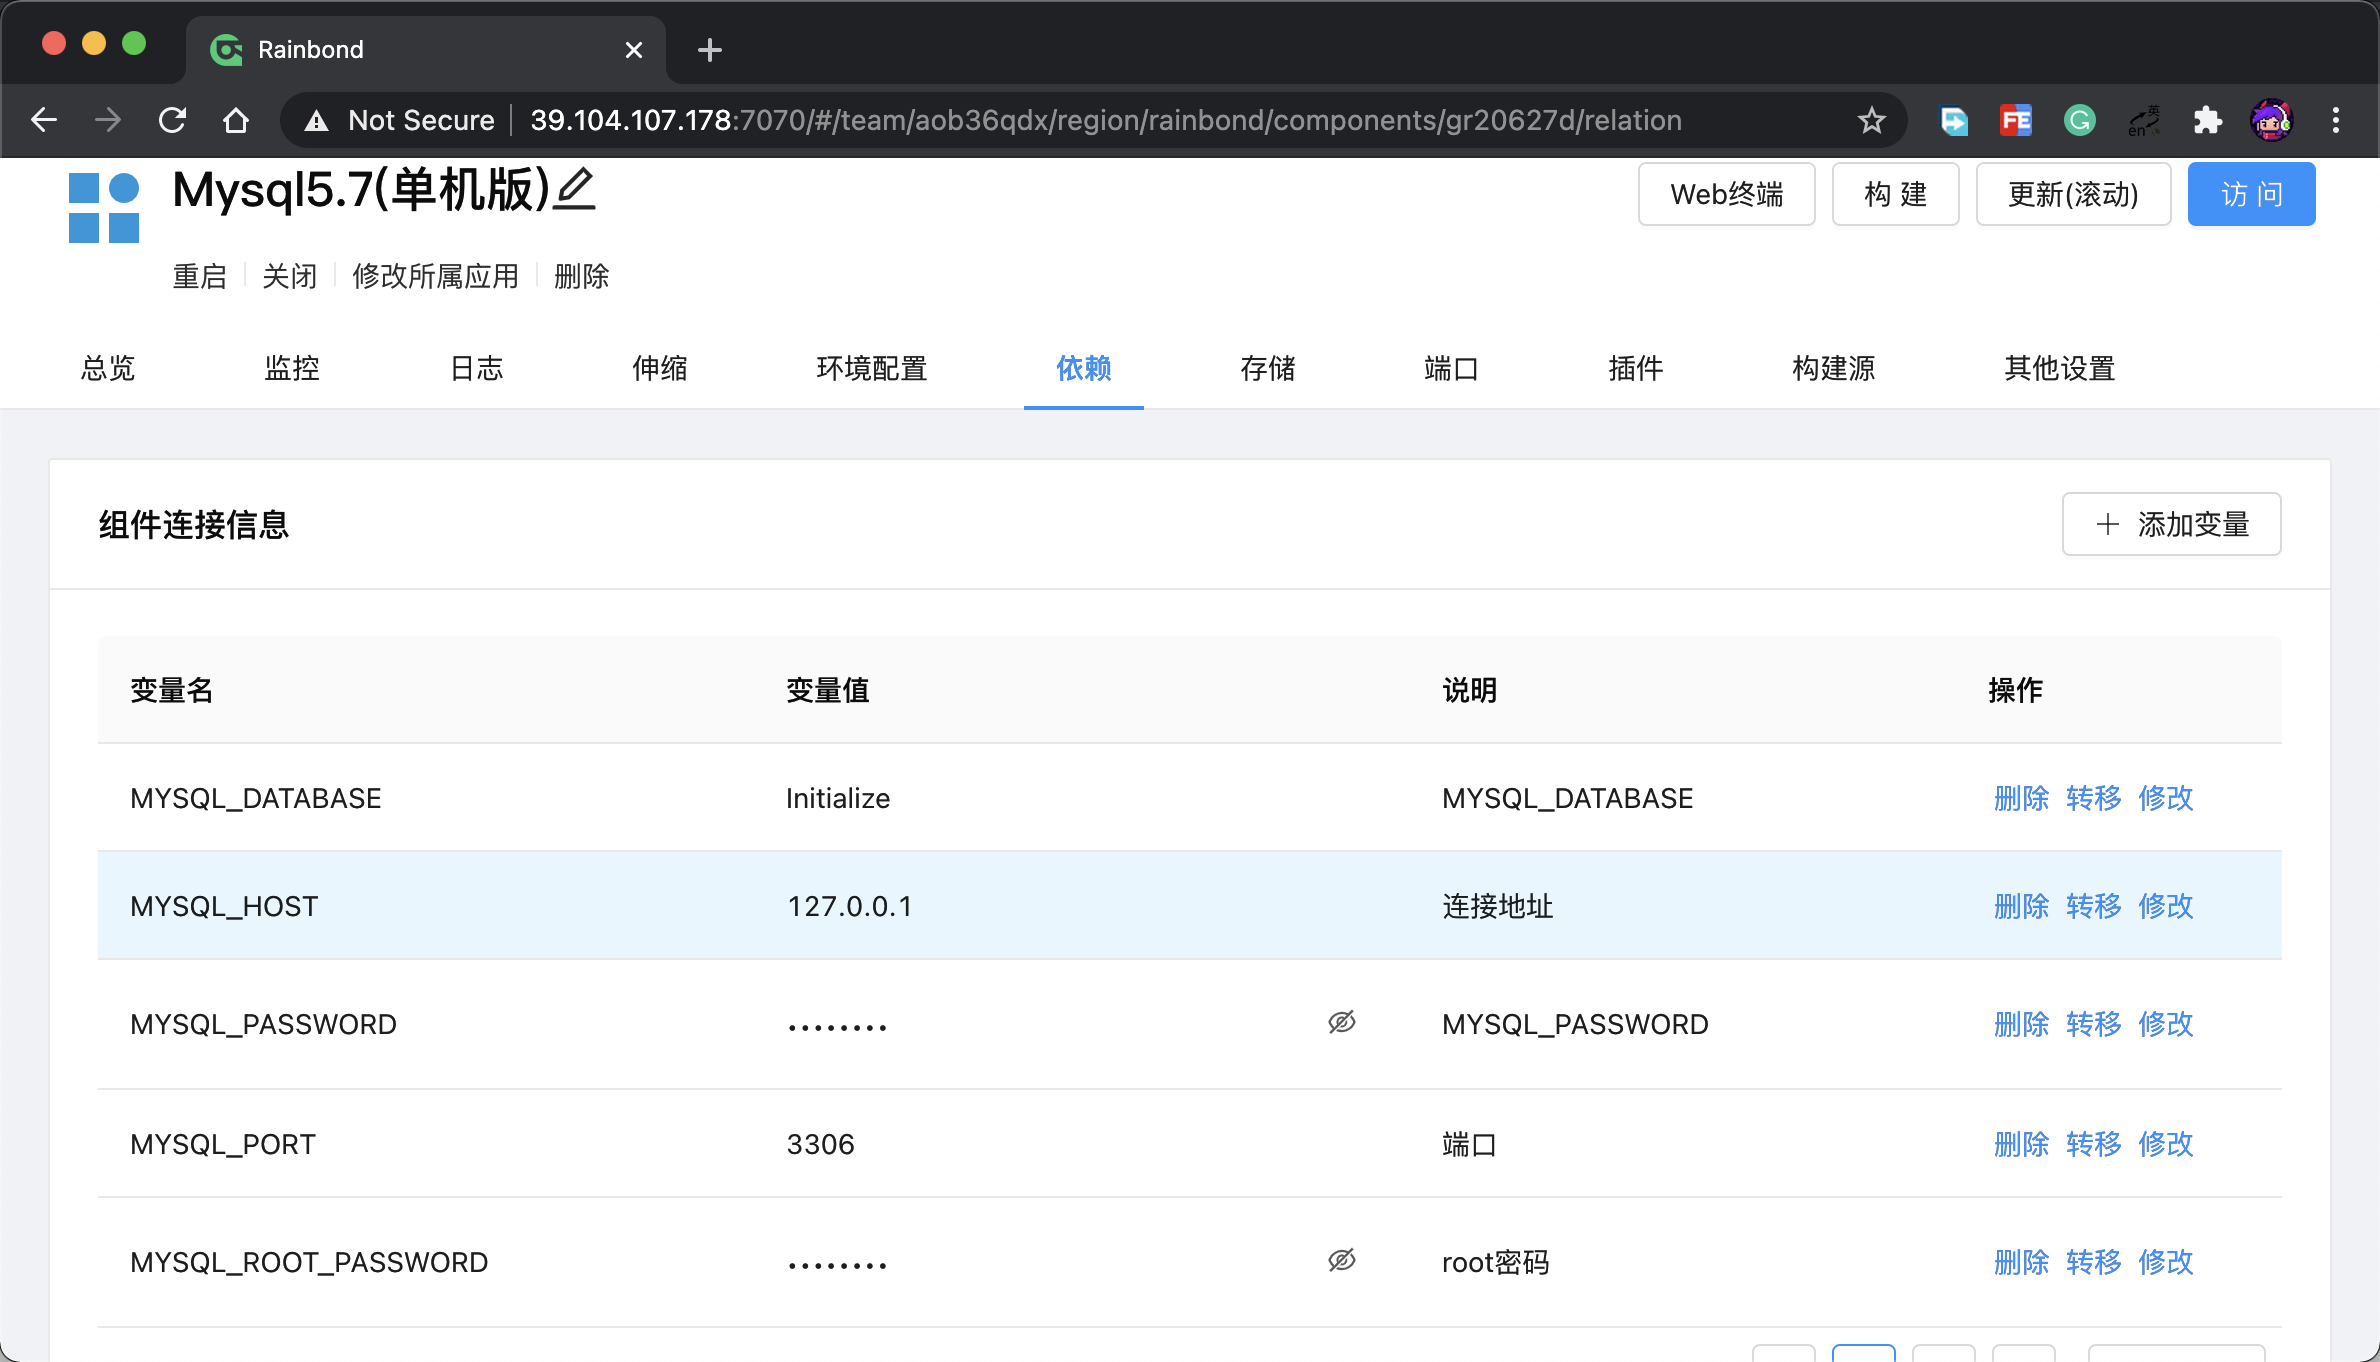Open the 存储 tab
Screen dimensions: 2380x1362
click(x=1267, y=368)
